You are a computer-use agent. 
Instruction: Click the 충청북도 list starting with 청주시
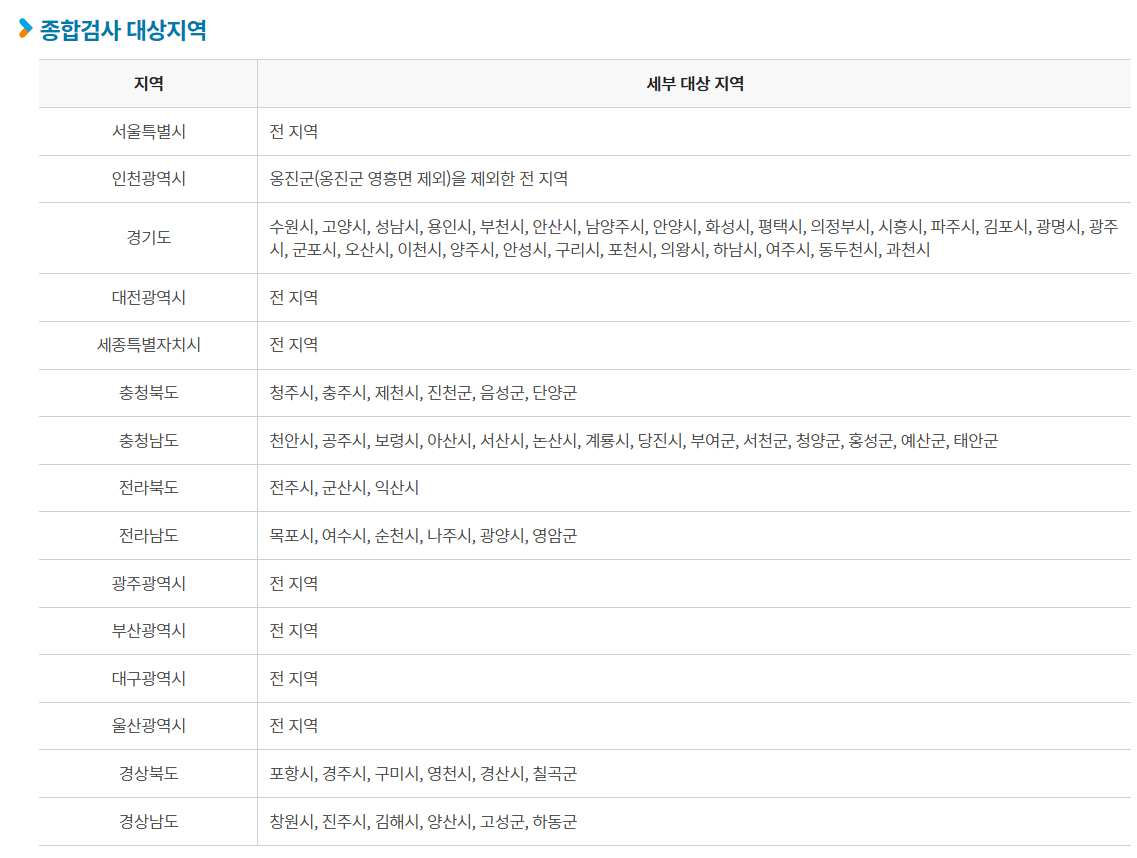coord(423,392)
